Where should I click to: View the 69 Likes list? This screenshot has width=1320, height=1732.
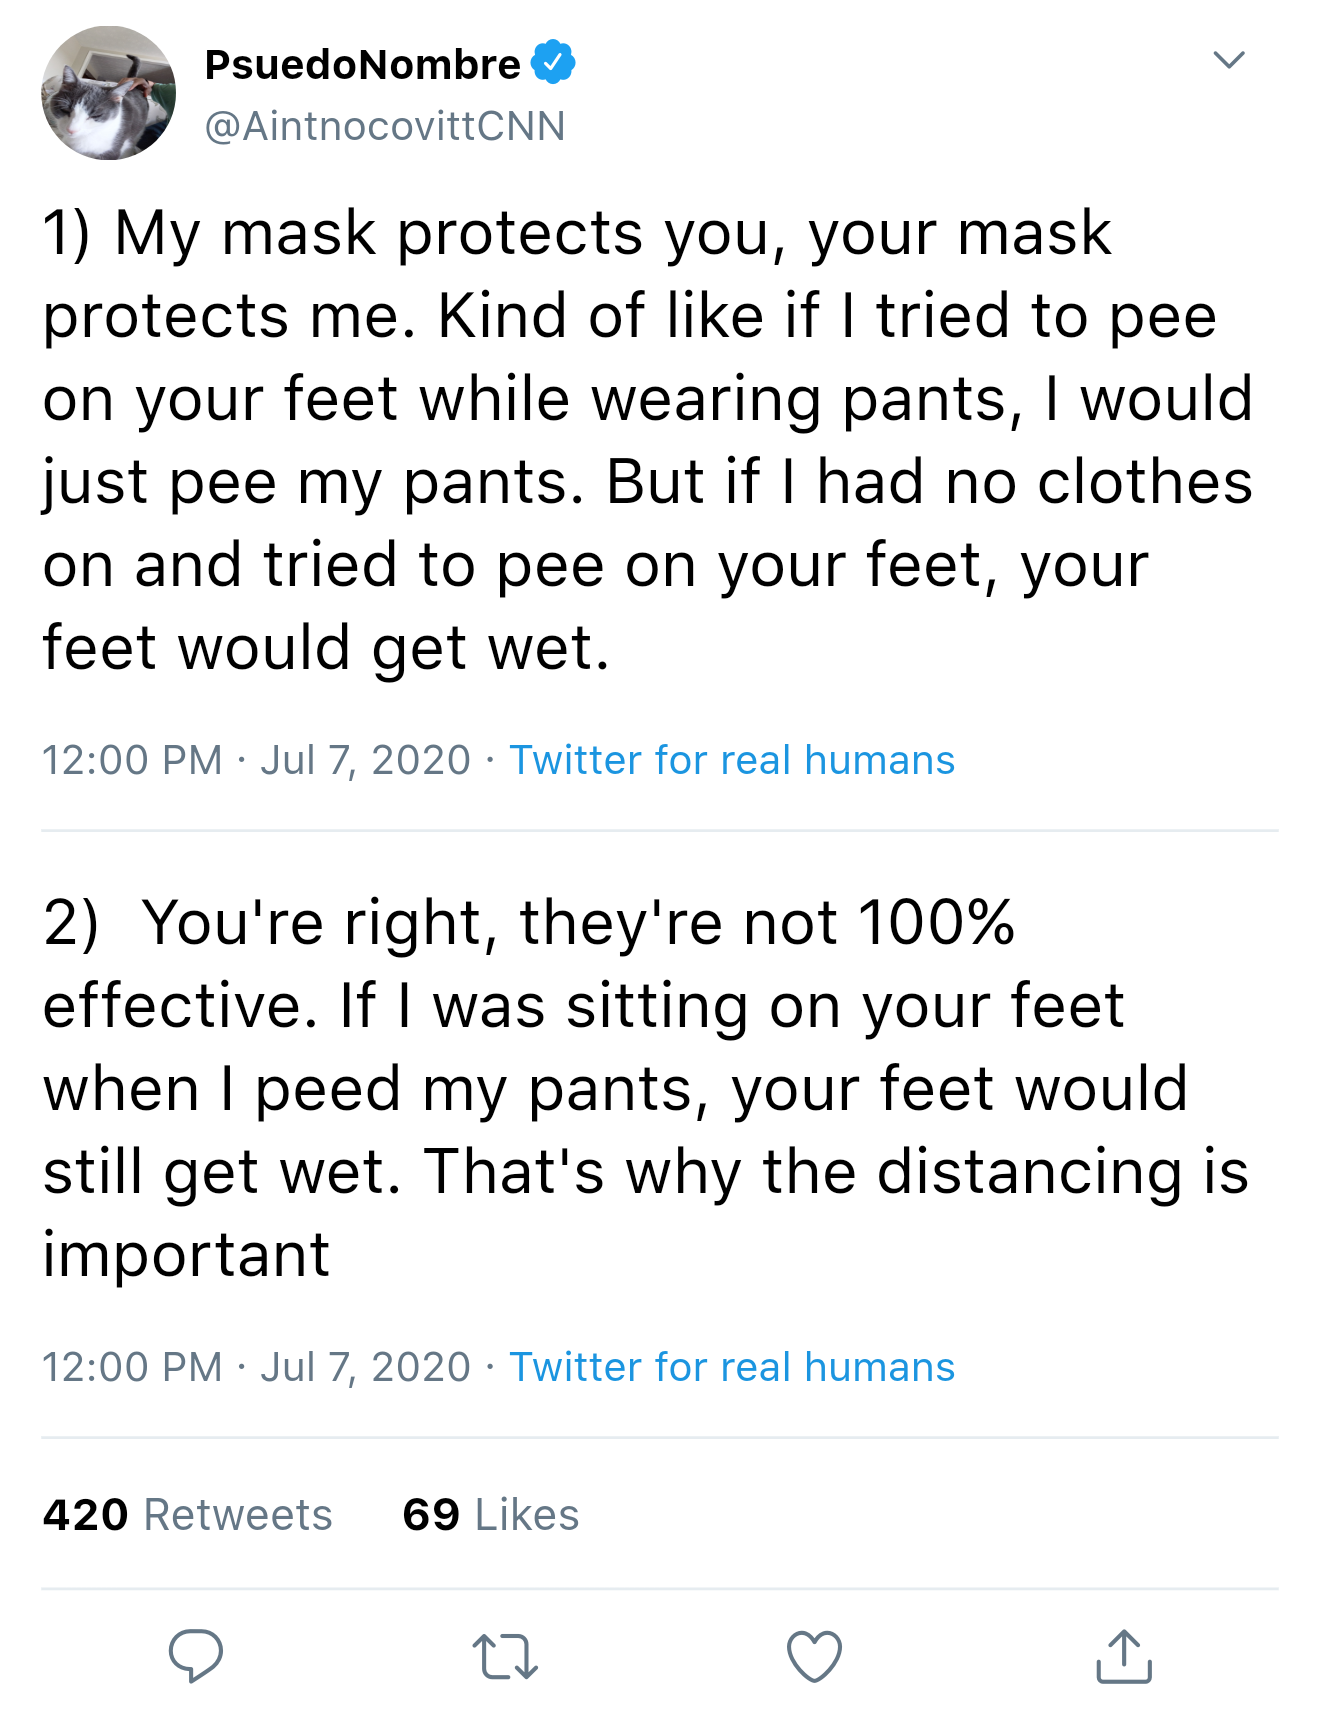[x=489, y=1514]
